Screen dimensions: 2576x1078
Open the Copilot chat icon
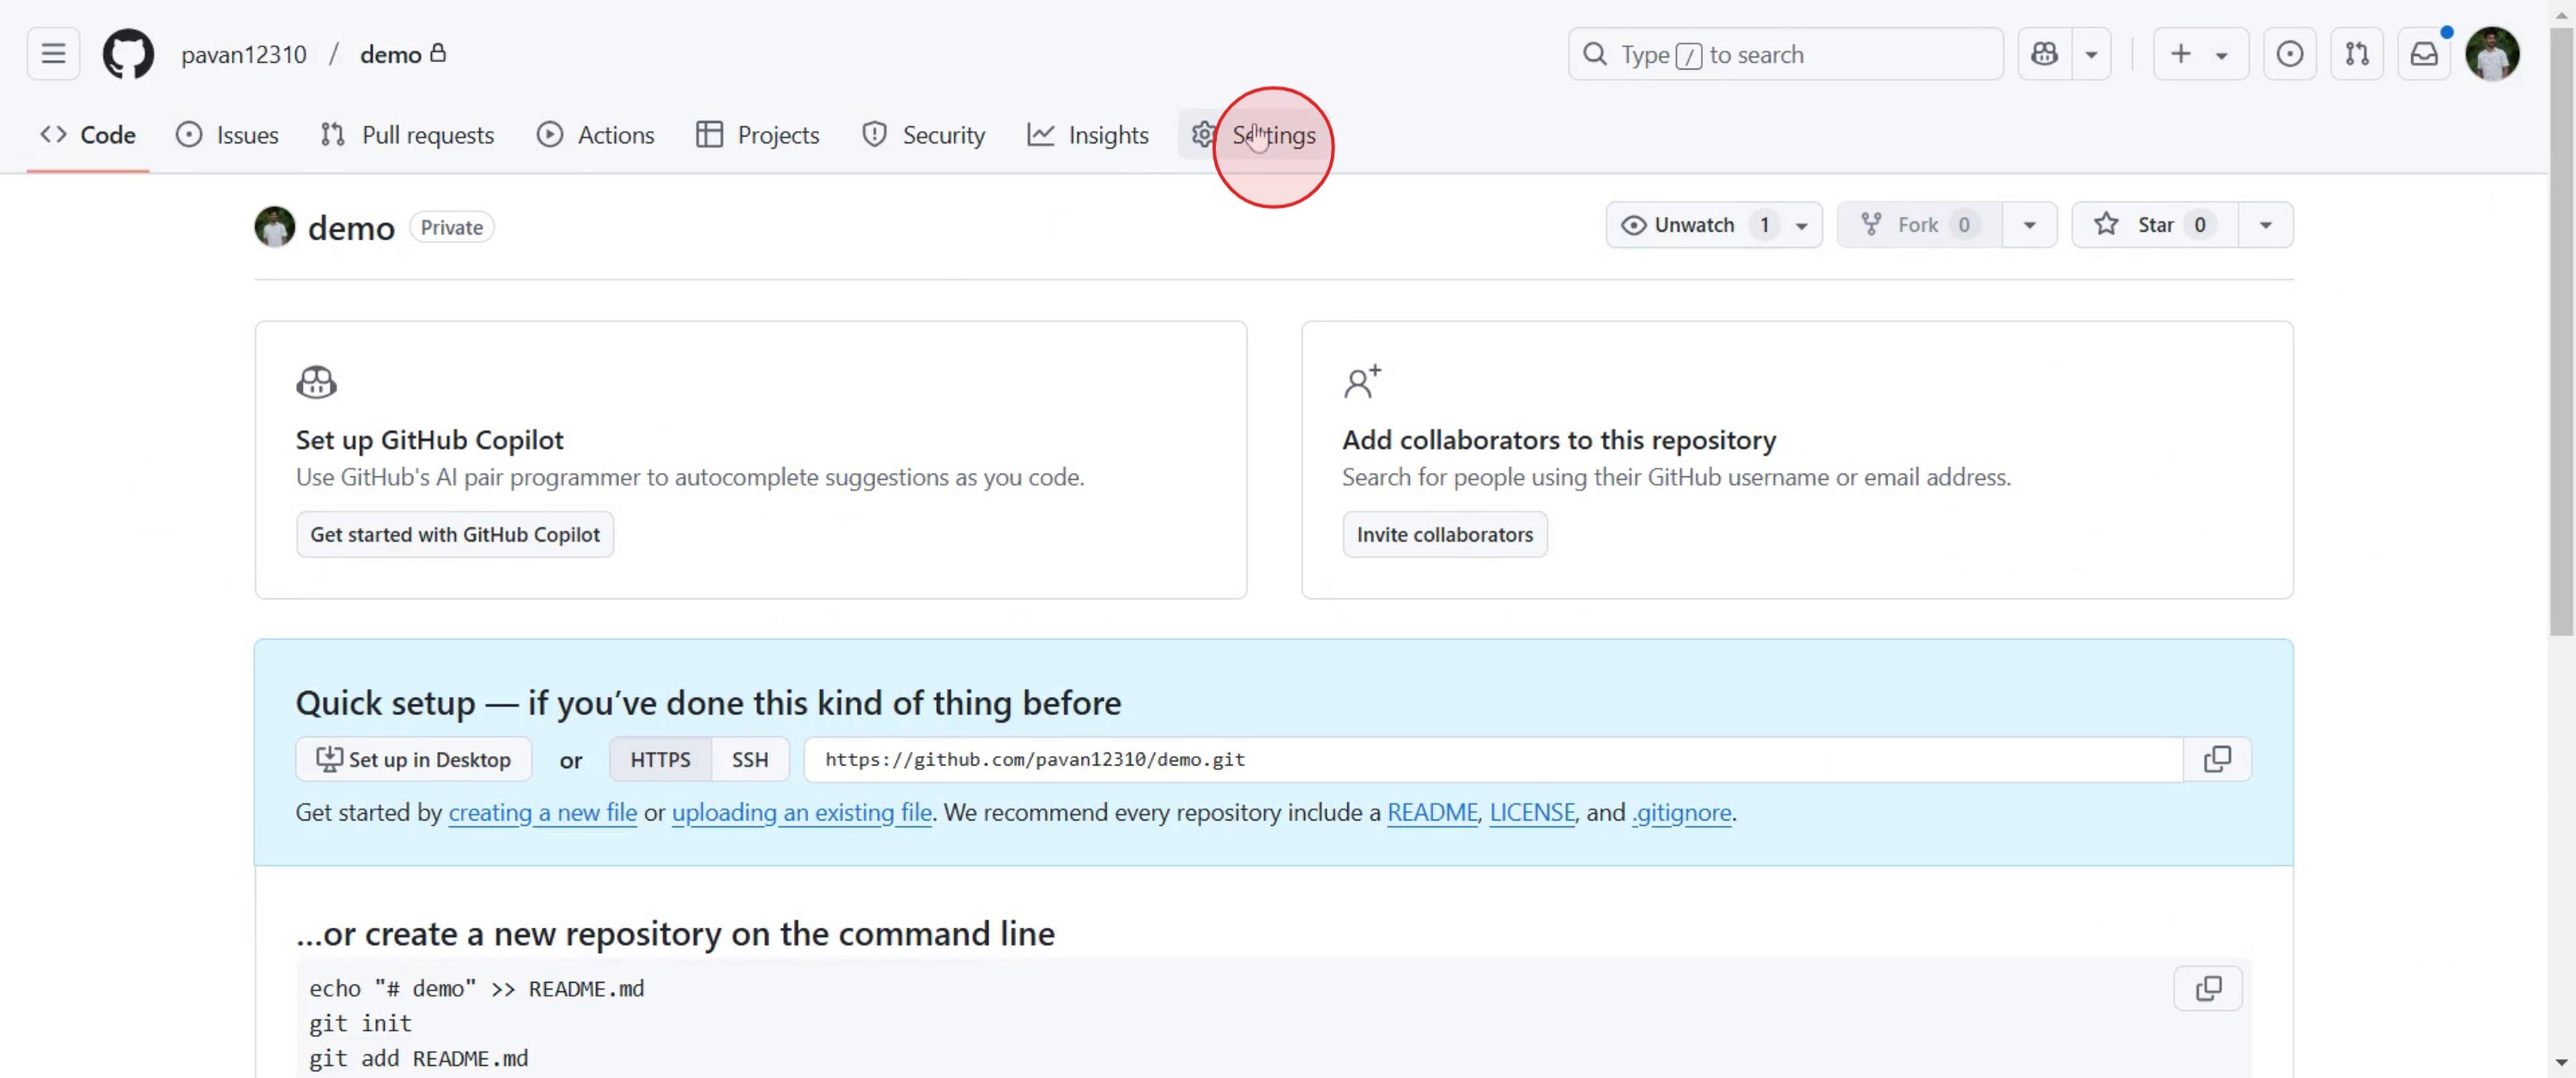[x=2044, y=54]
